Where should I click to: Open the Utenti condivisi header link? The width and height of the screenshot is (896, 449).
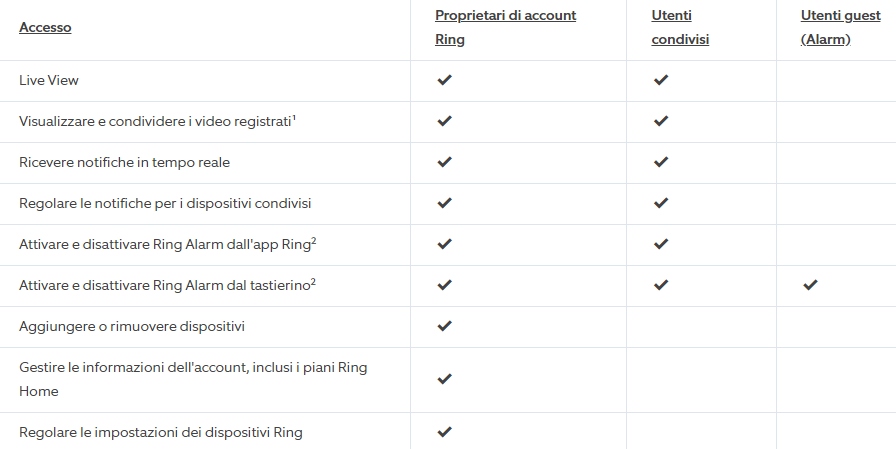point(680,27)
